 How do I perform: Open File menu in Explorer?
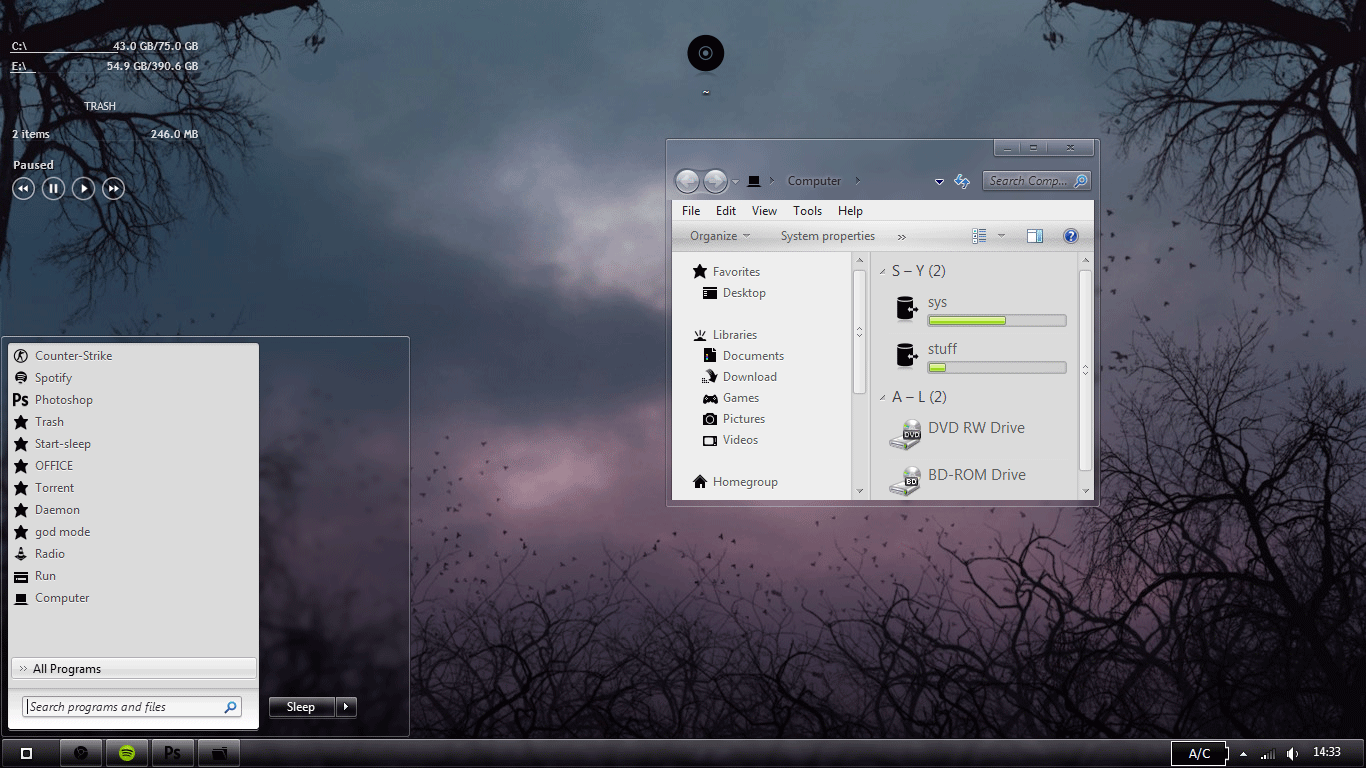click(691, 211)
